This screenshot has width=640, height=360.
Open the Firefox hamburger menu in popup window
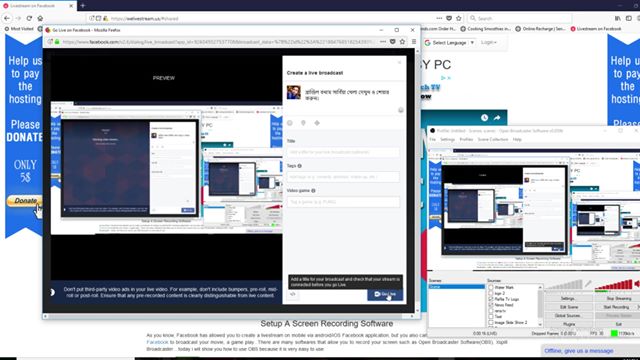pyautogui.click(x=413, y=42)
